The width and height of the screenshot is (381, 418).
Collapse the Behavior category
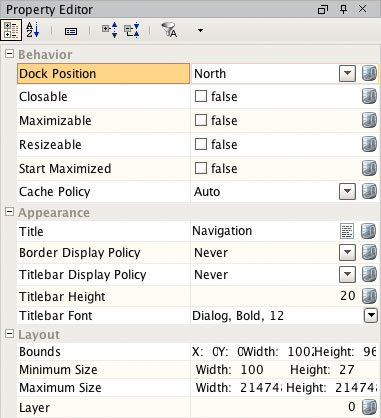click(10, 54)
